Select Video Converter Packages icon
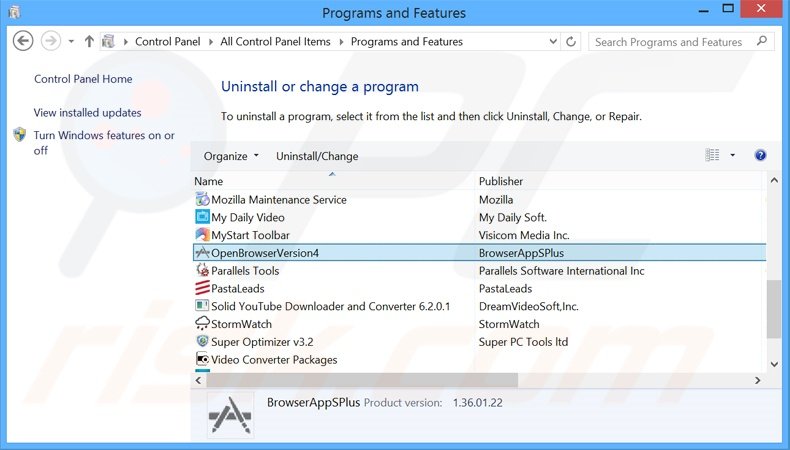790x450 pixels. tap(202, 359)
